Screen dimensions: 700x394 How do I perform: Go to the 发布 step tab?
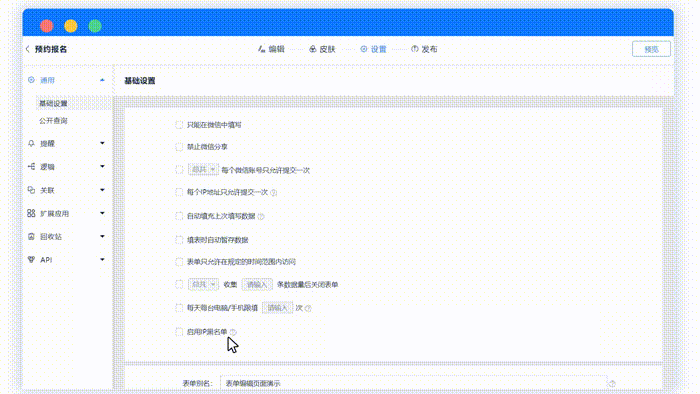click(424, 49)
